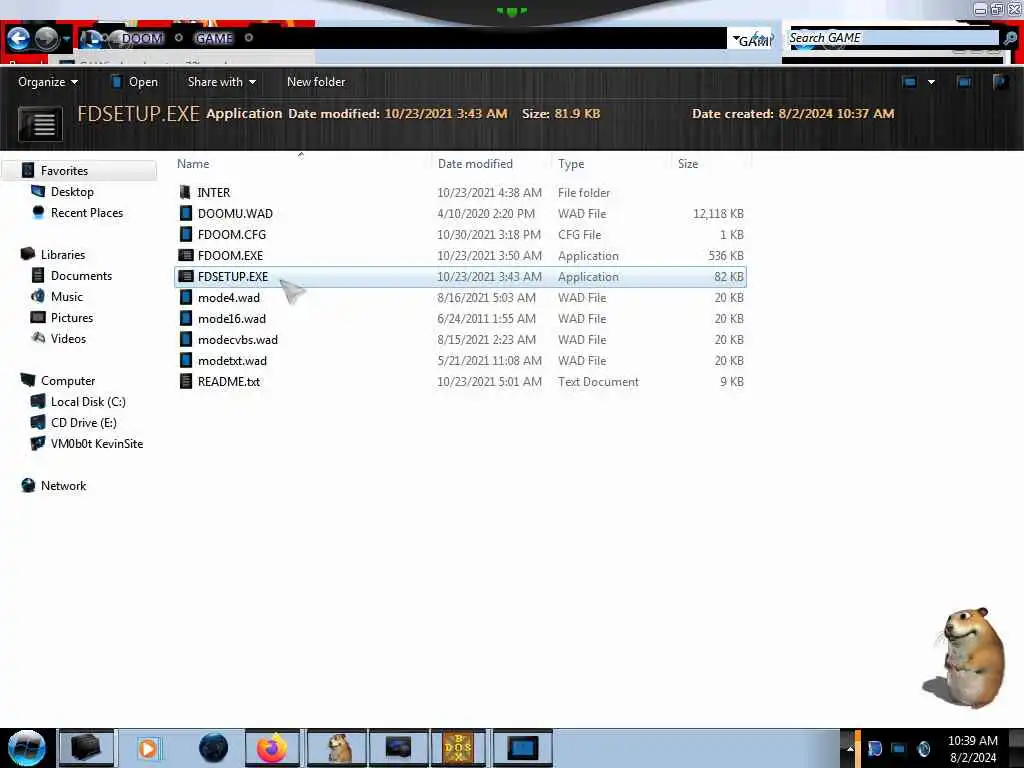Click the 6/24/2011 1:55 AM date cell
The height and width of the screenshot is (768, 1024).
coord(487,319)
